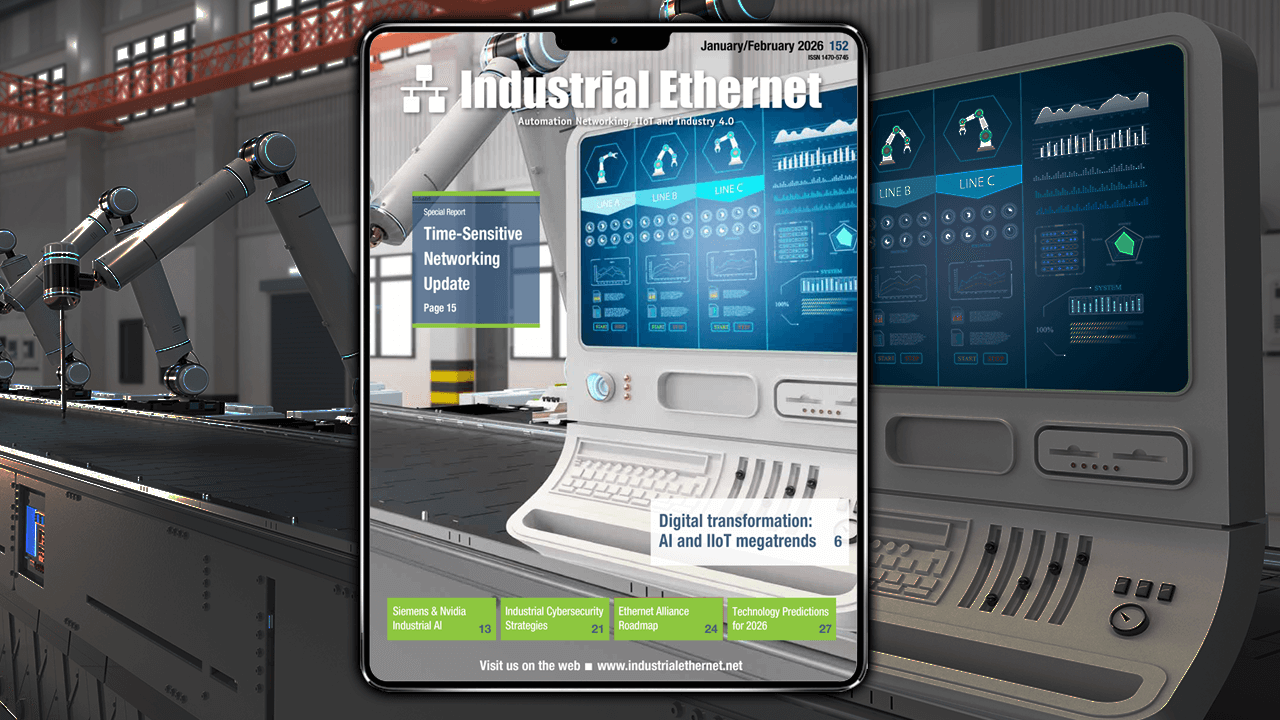Click the 100% progress readout near the system graph
Viewport: 1280px width, 720px height.
783,302
